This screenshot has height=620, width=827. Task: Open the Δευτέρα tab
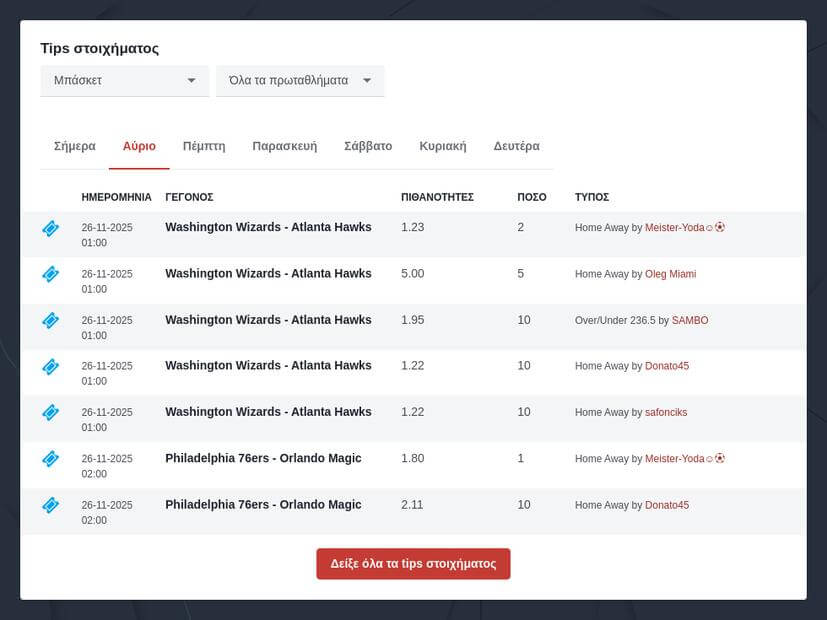pos(516,146)
